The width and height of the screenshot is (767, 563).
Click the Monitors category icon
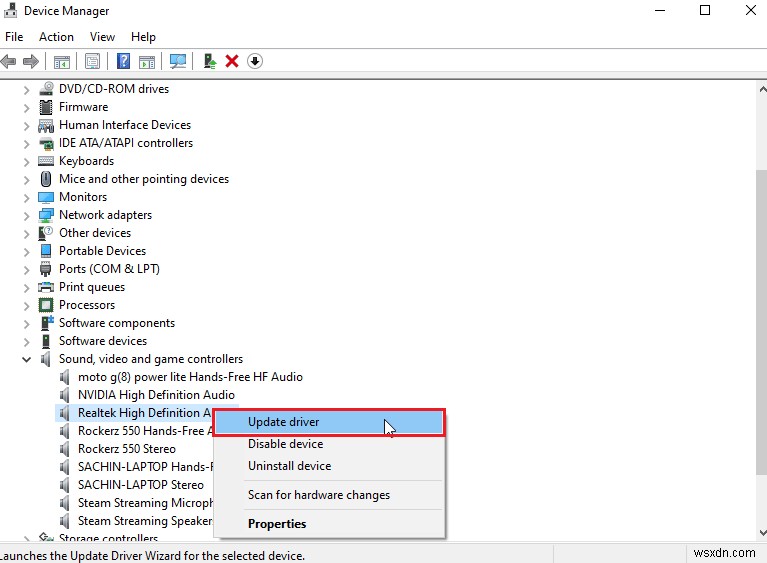pyautogui.click(x=46, y=197)
